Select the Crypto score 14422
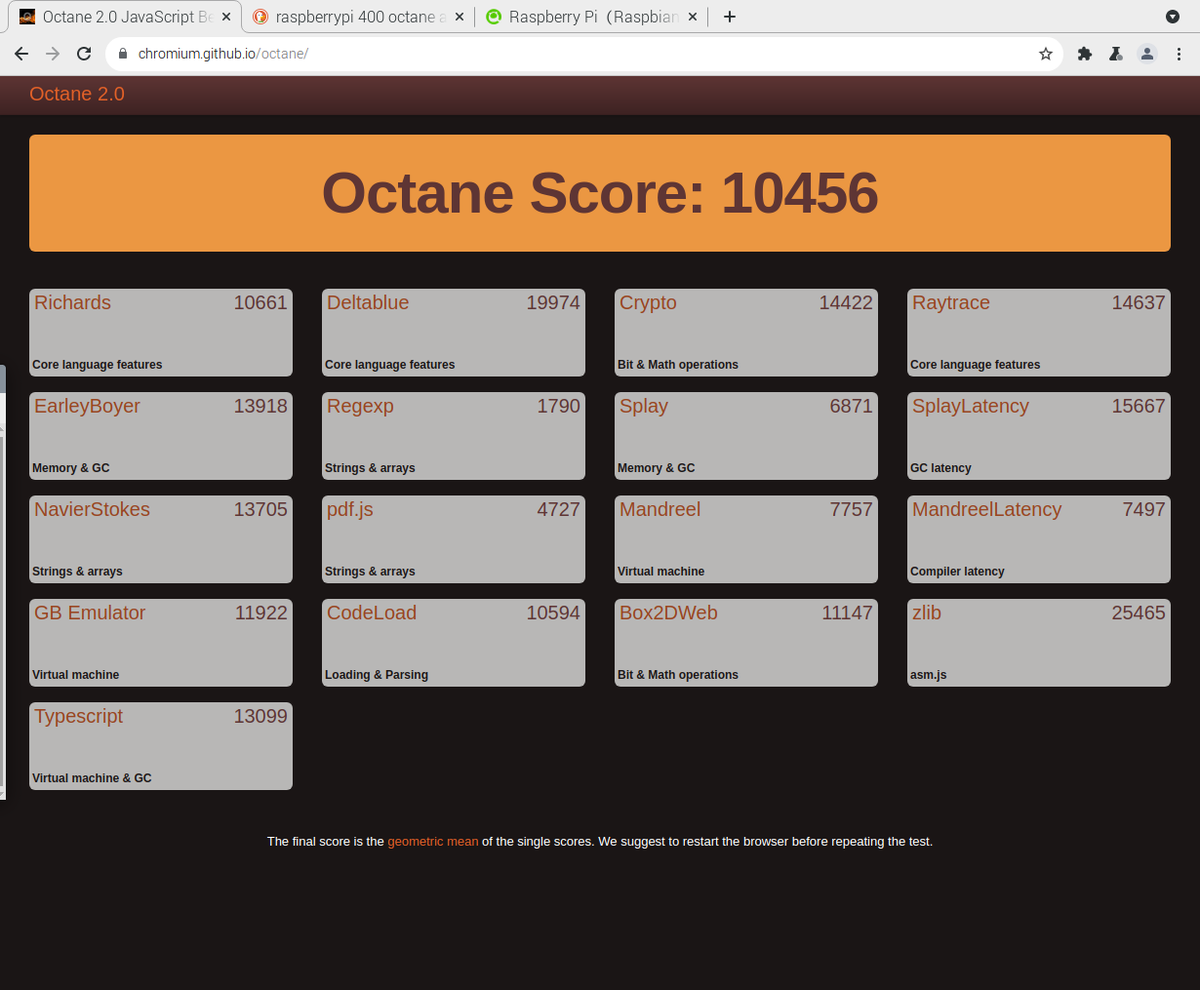 coord(846,303)
